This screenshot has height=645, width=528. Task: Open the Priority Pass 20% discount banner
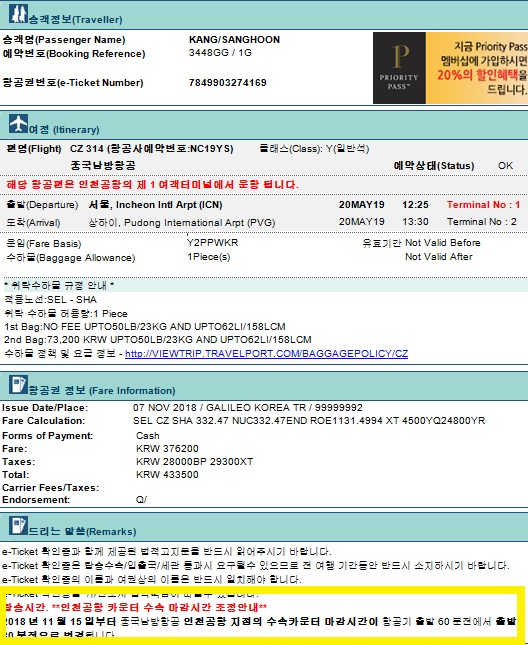click(x=477, y=68)
